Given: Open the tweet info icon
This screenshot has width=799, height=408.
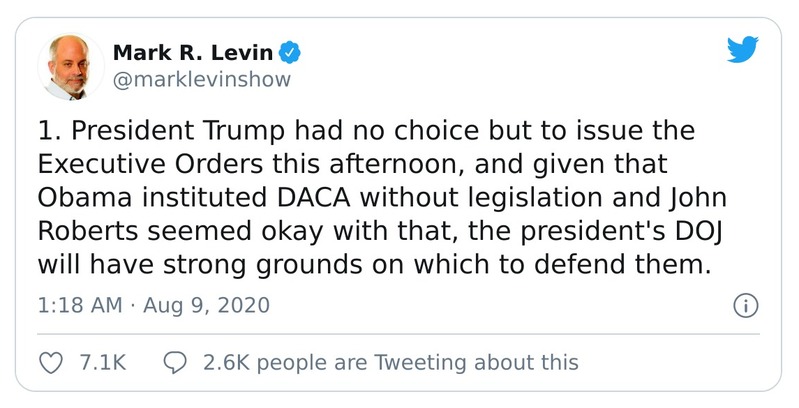Looking at the screenshot, I should [745, 306].
